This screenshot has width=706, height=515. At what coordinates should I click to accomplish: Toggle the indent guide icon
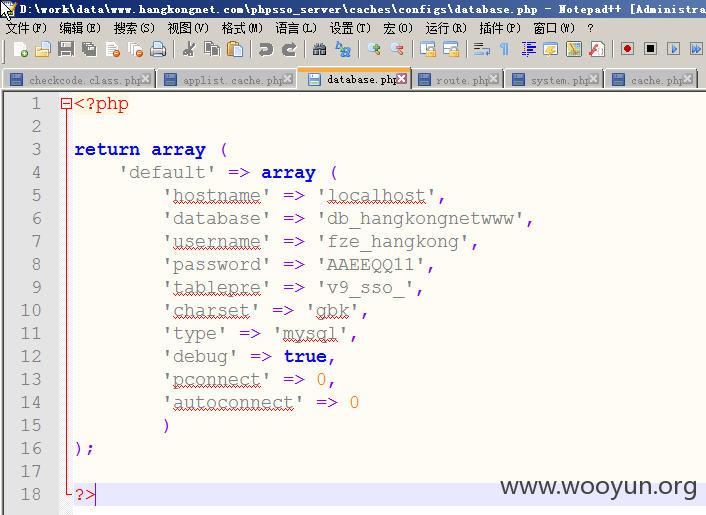coord(529,49)
